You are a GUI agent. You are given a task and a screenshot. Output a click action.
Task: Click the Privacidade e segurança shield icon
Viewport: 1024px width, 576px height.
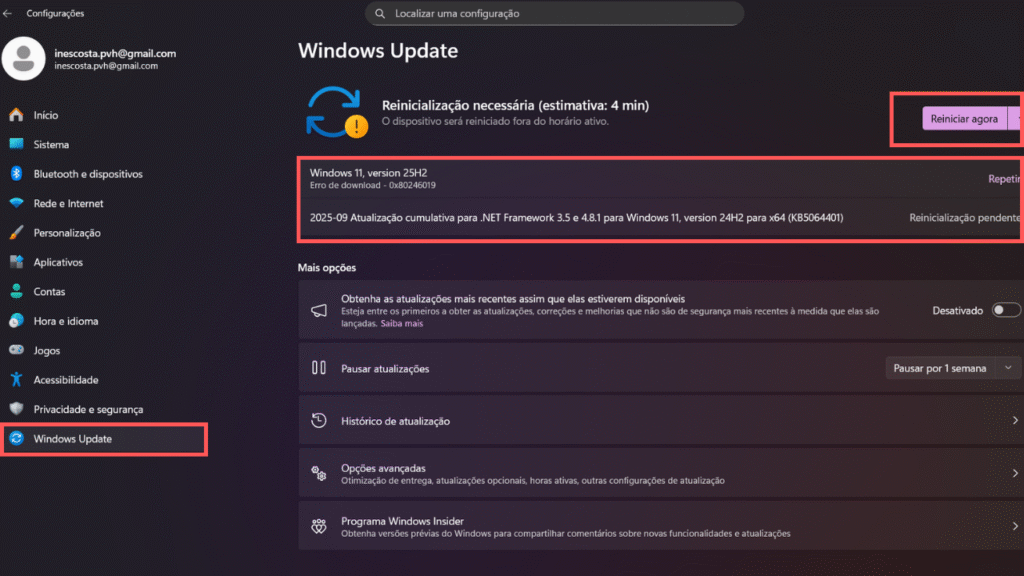pos(16,409)
